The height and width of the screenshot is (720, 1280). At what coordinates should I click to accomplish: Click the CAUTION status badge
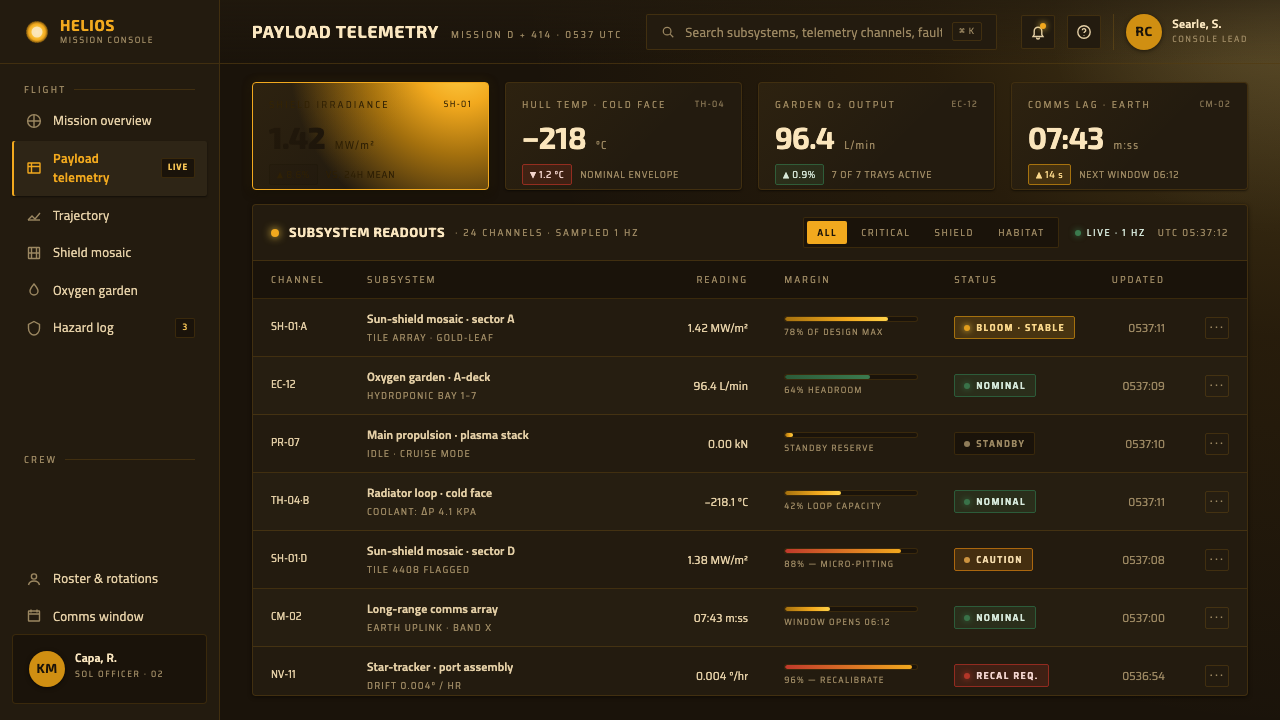(993, 560)
